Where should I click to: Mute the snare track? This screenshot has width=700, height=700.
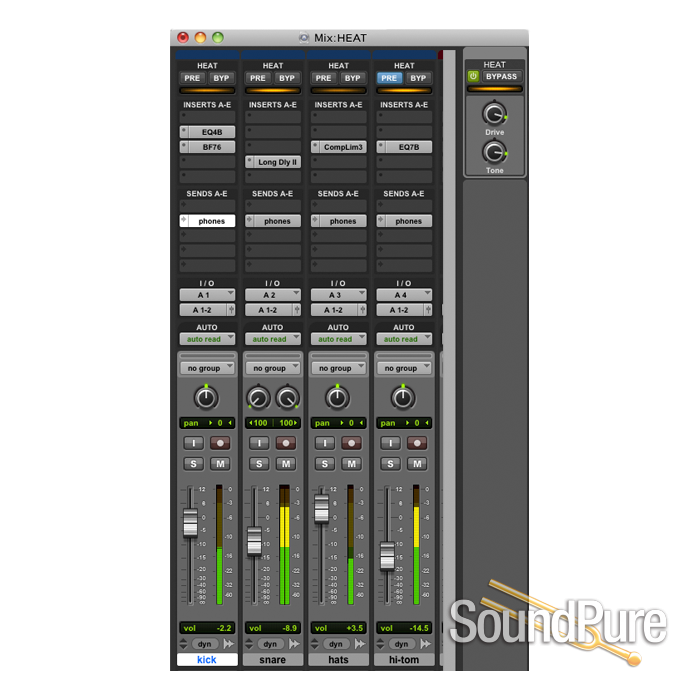tap(286, 464)
